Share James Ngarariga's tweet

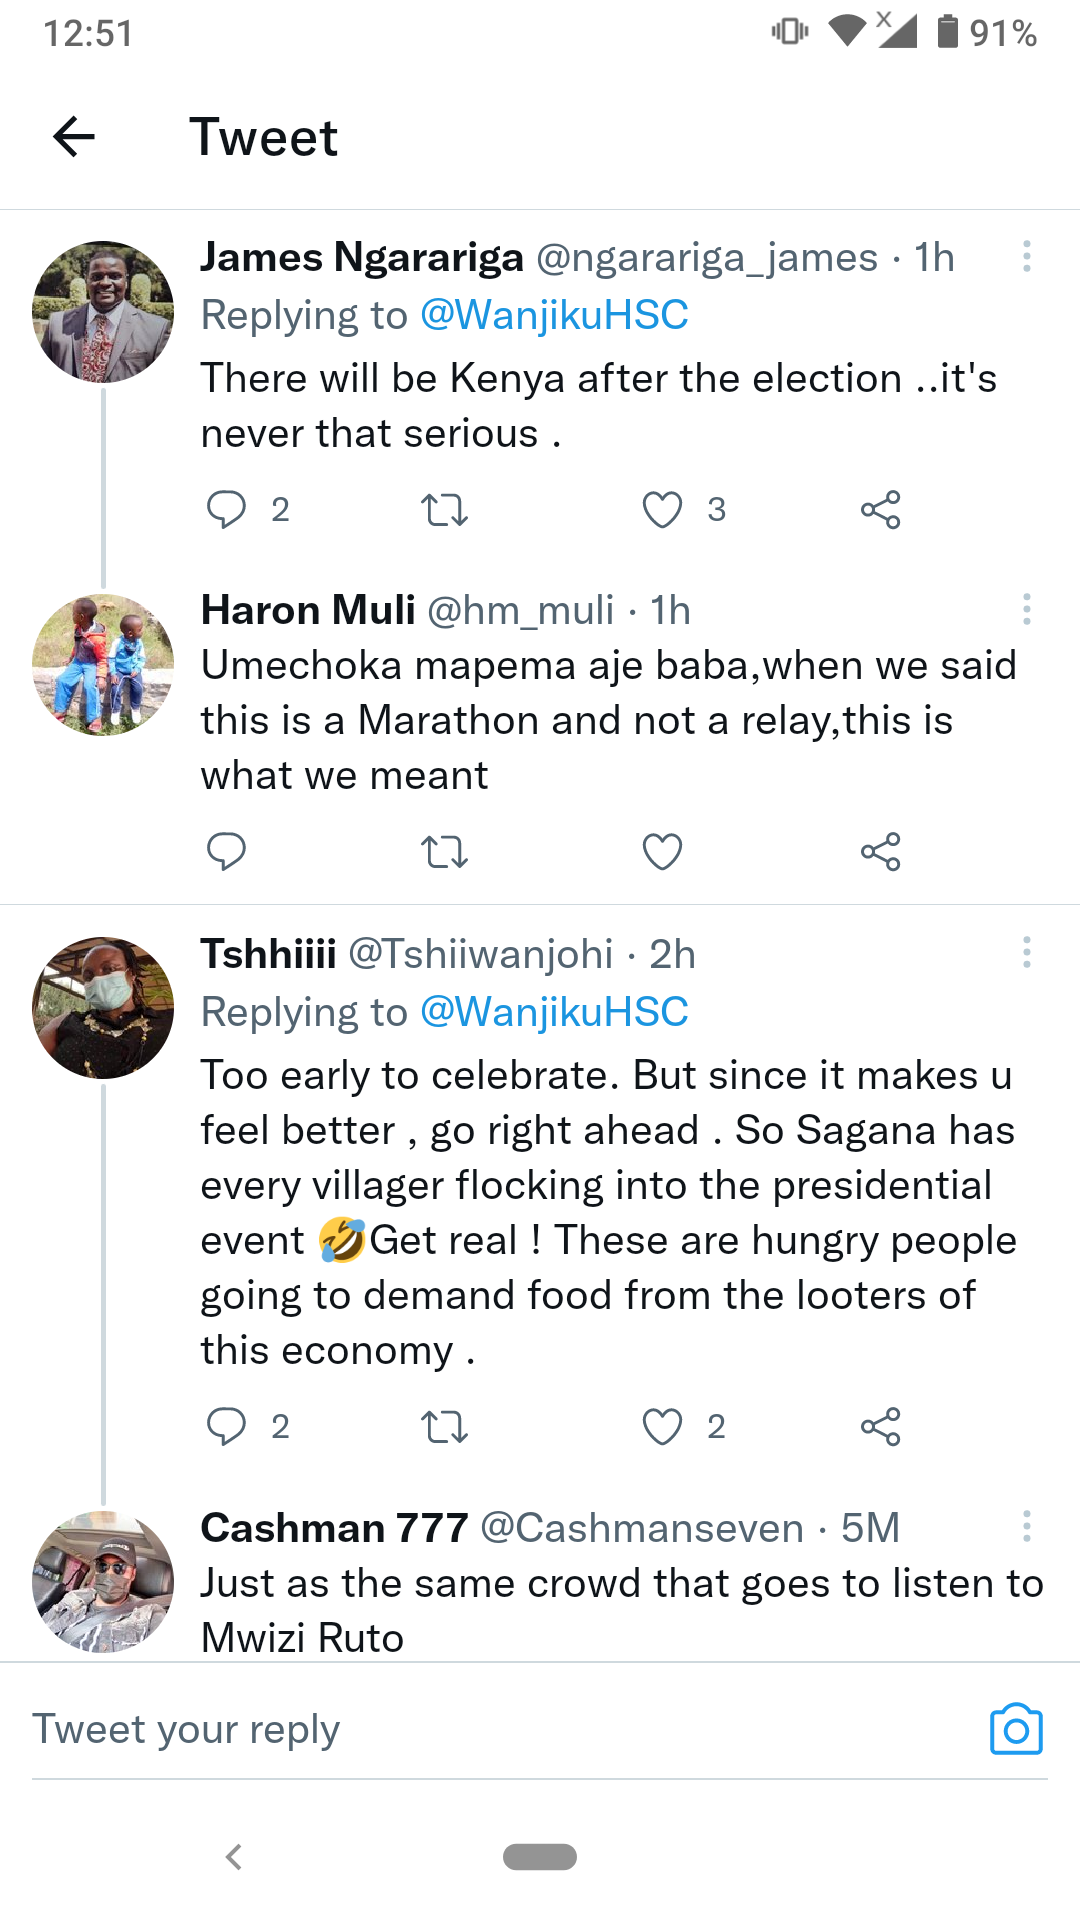tap(880, 510)
